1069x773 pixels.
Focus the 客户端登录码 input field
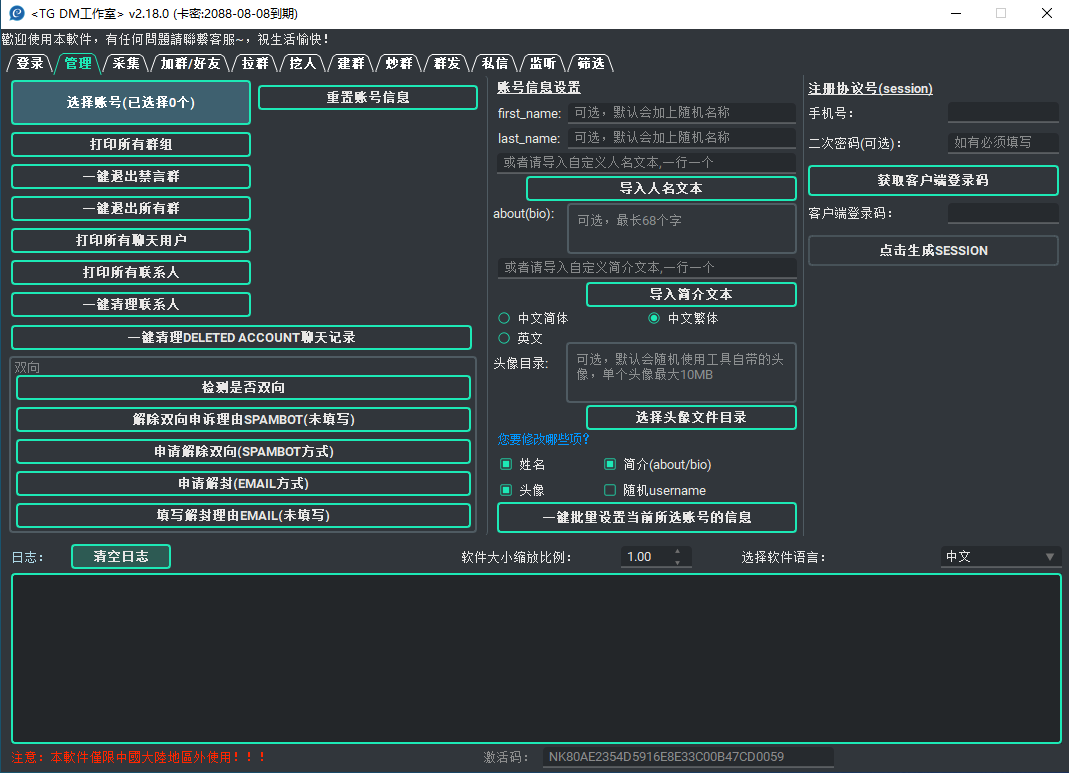click(1003, 213)
